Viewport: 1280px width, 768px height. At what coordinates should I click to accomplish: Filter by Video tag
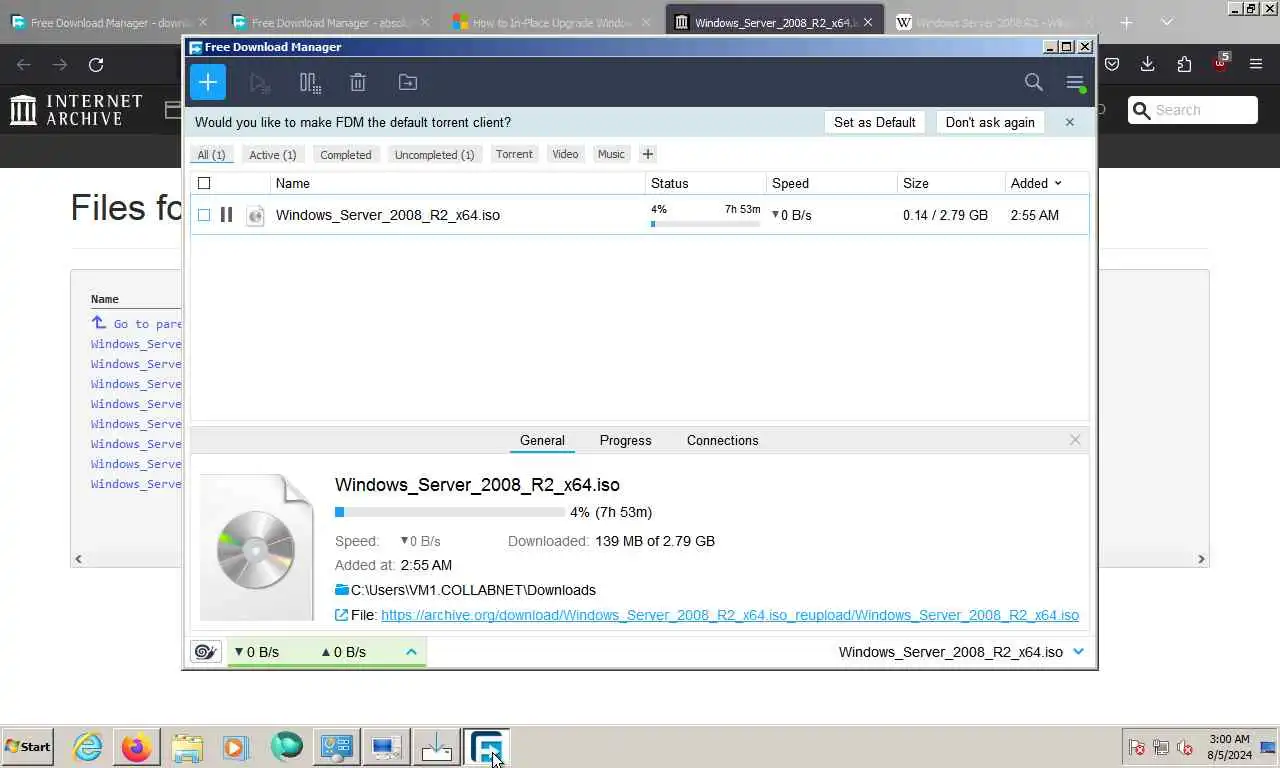(x=565, y=154)
